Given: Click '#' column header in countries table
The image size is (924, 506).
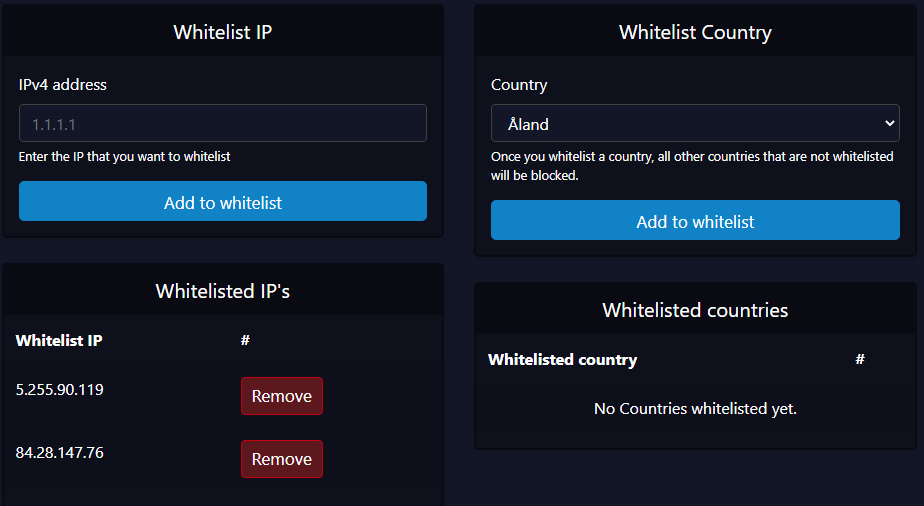Looking at the screenshot, I should [x=860, y=360].
